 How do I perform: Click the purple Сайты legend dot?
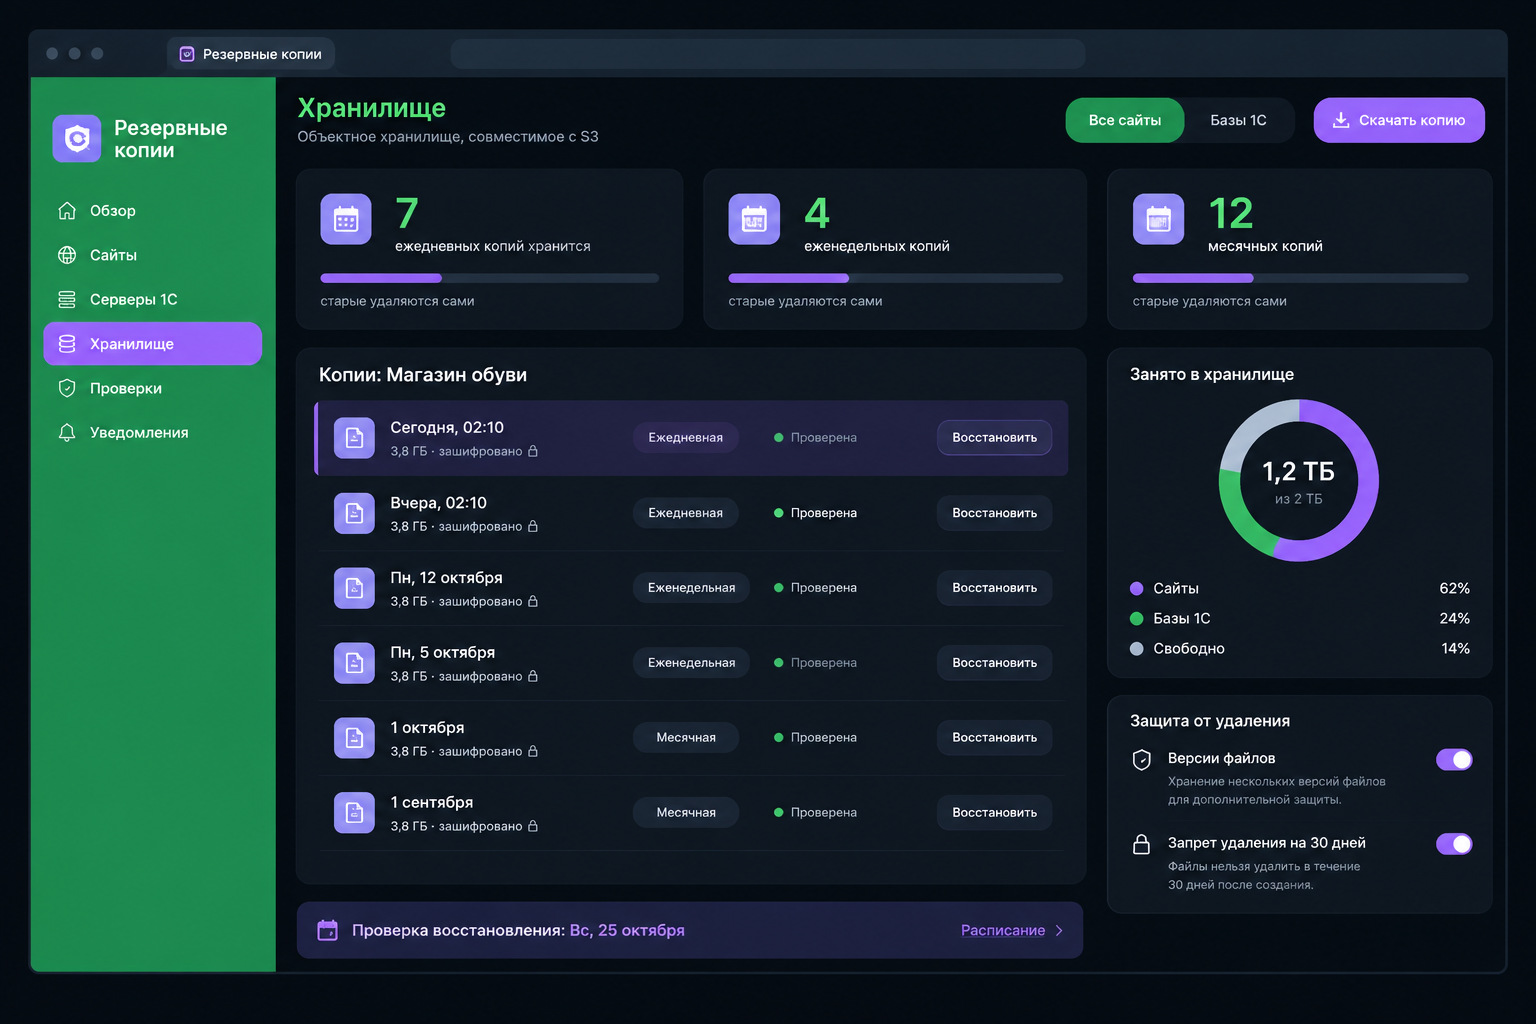[x=1136, y=588]
